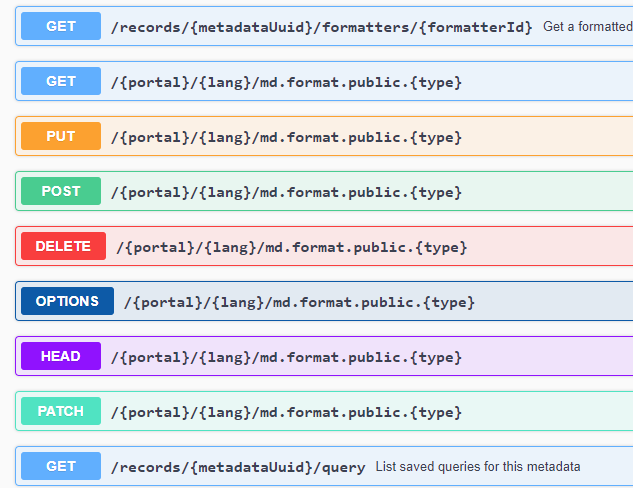Expand PUT md.format.public.{type} operation path

[286, 138]
